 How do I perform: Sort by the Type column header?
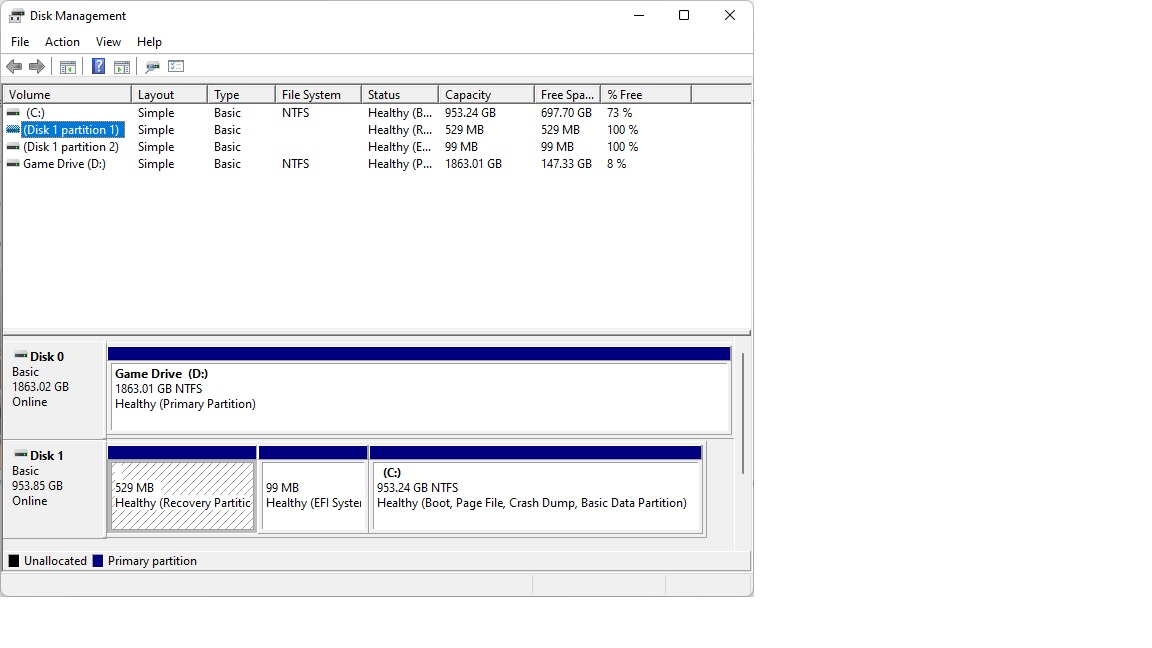pyautogui.click(x=242, y=95)
